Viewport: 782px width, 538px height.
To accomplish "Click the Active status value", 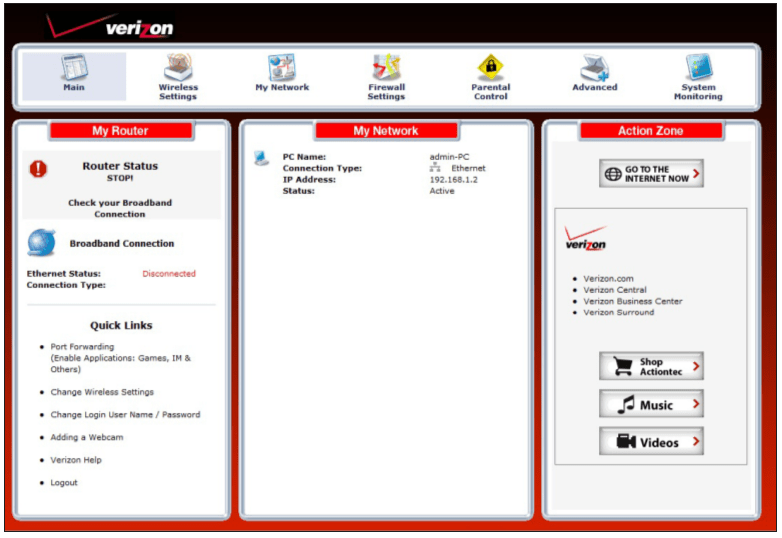I will point(442,191).
